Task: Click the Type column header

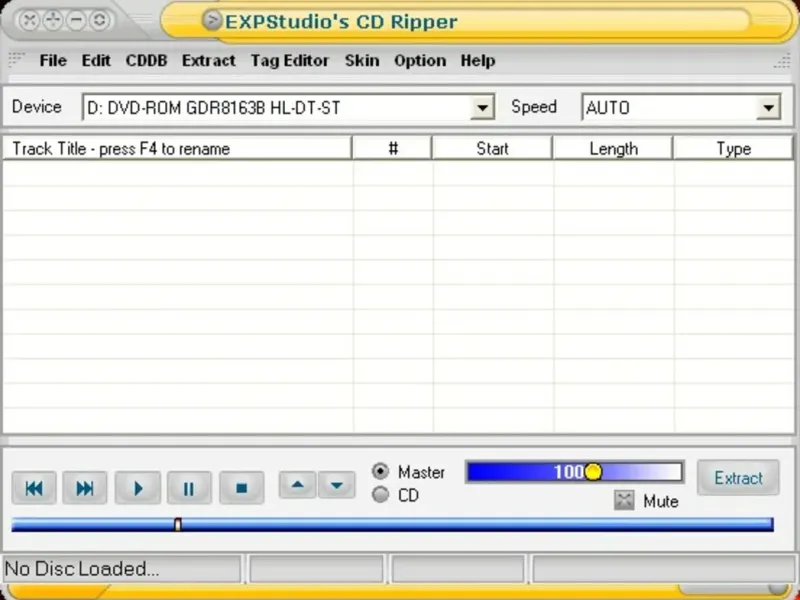Action: click(x=734, y=148)
